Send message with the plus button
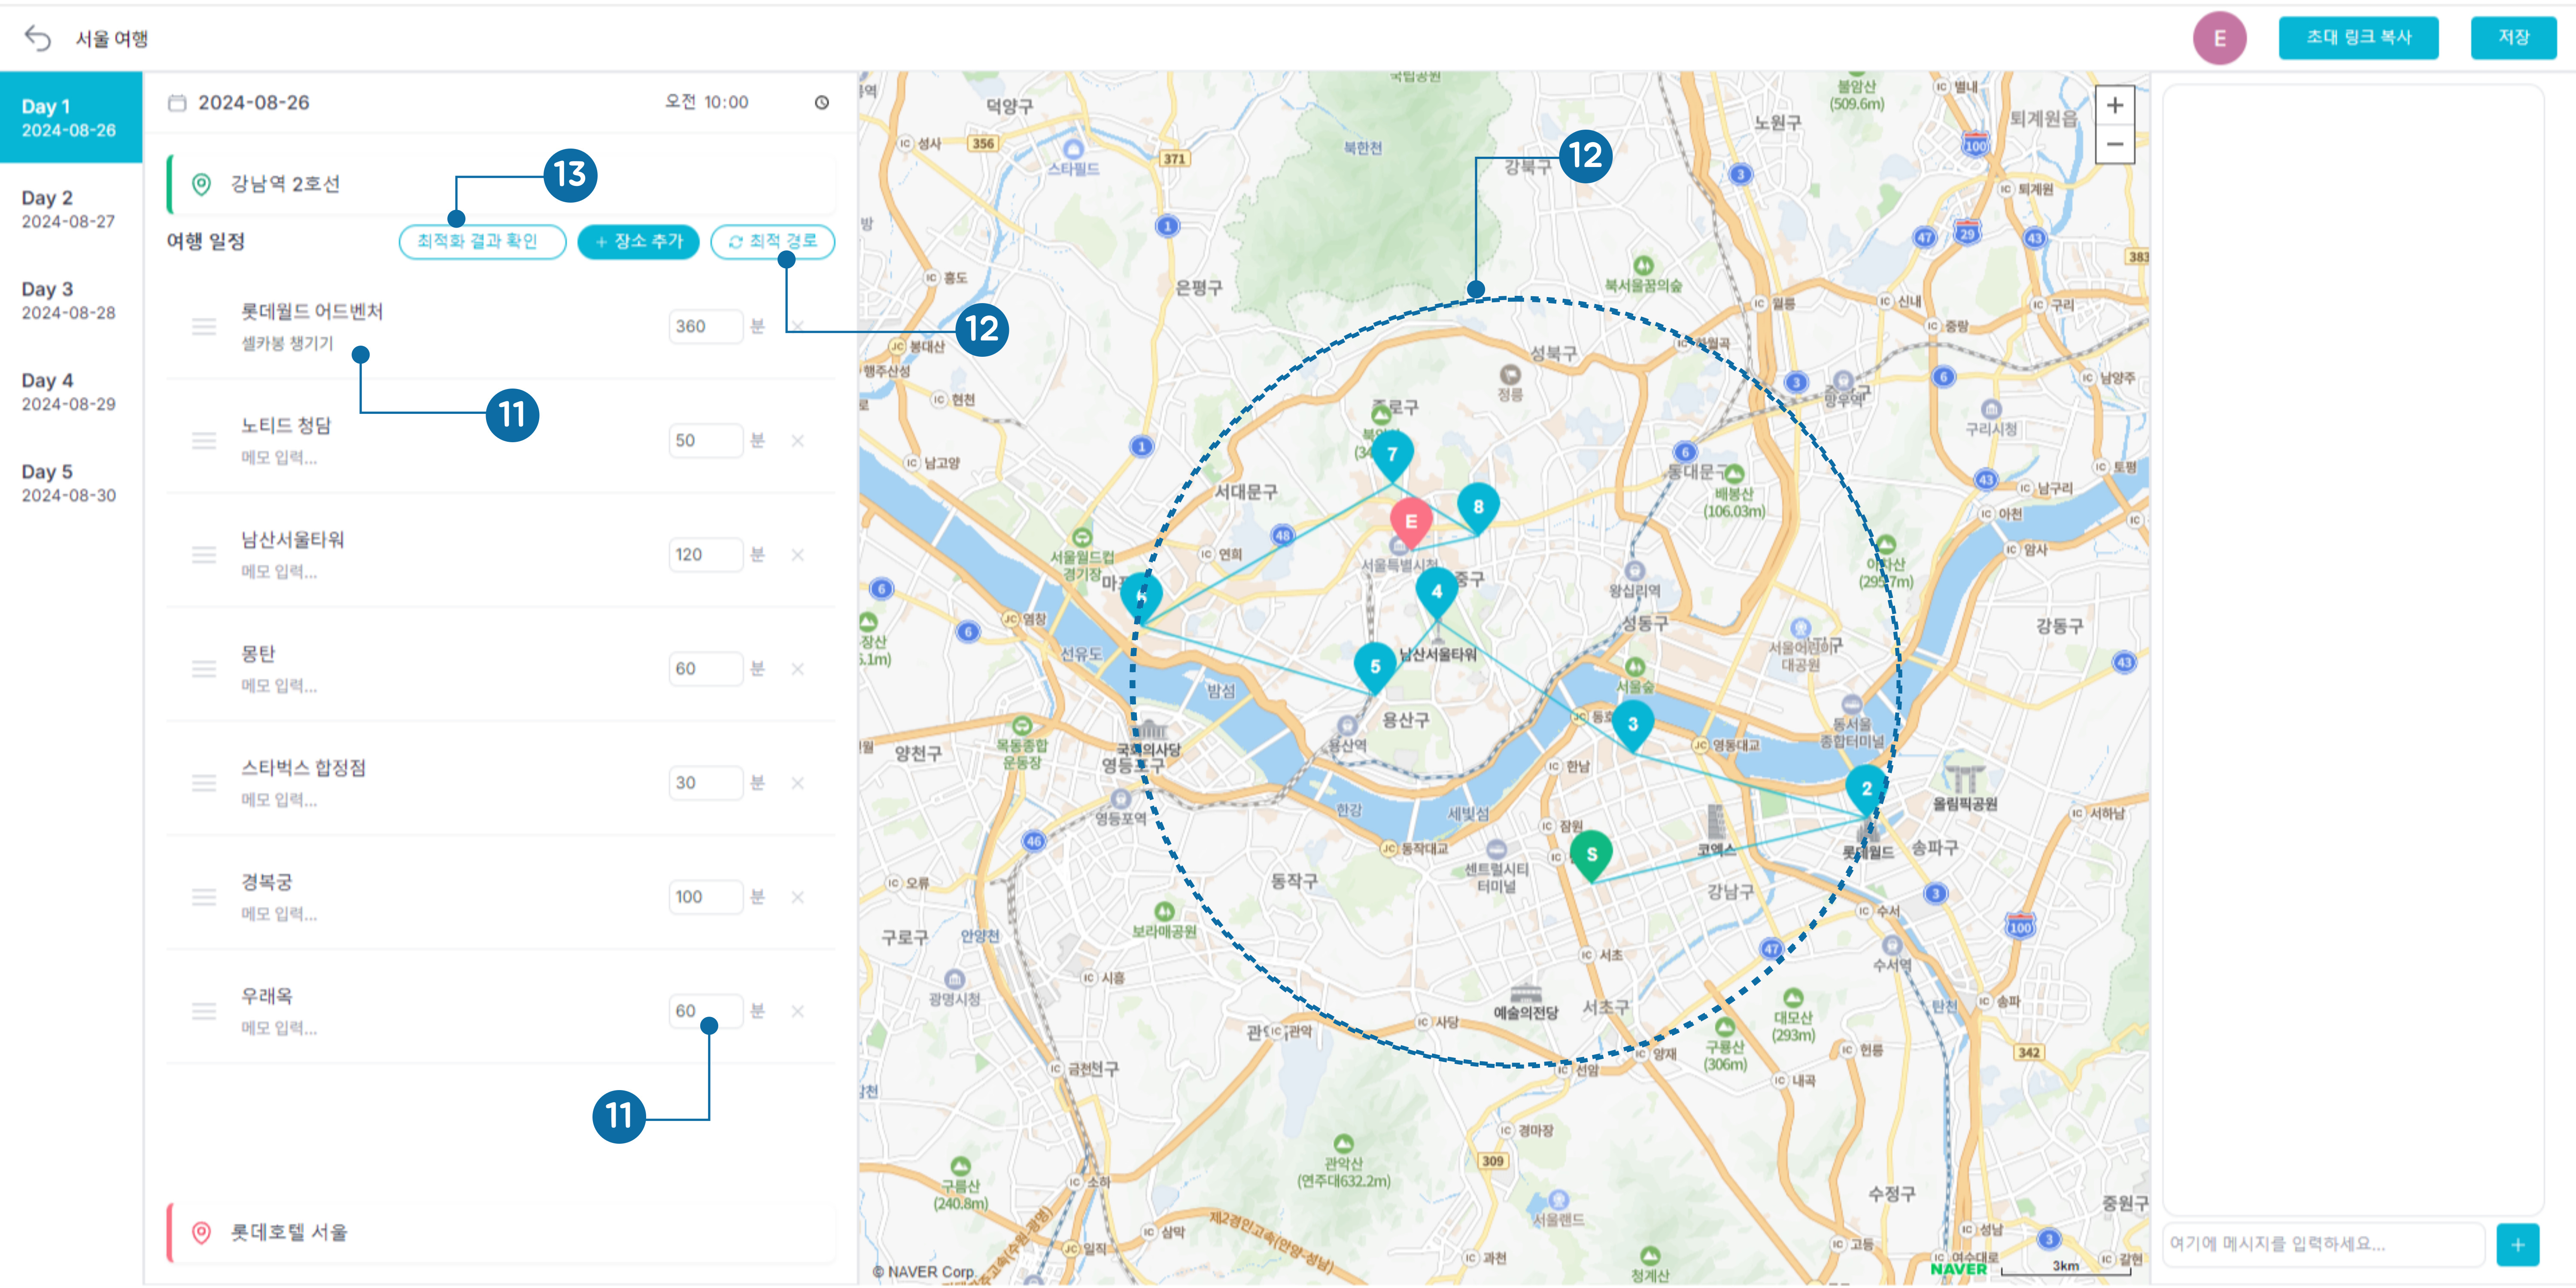The height and width of the screenshot is (1288, 2576). [2517, 1244]
